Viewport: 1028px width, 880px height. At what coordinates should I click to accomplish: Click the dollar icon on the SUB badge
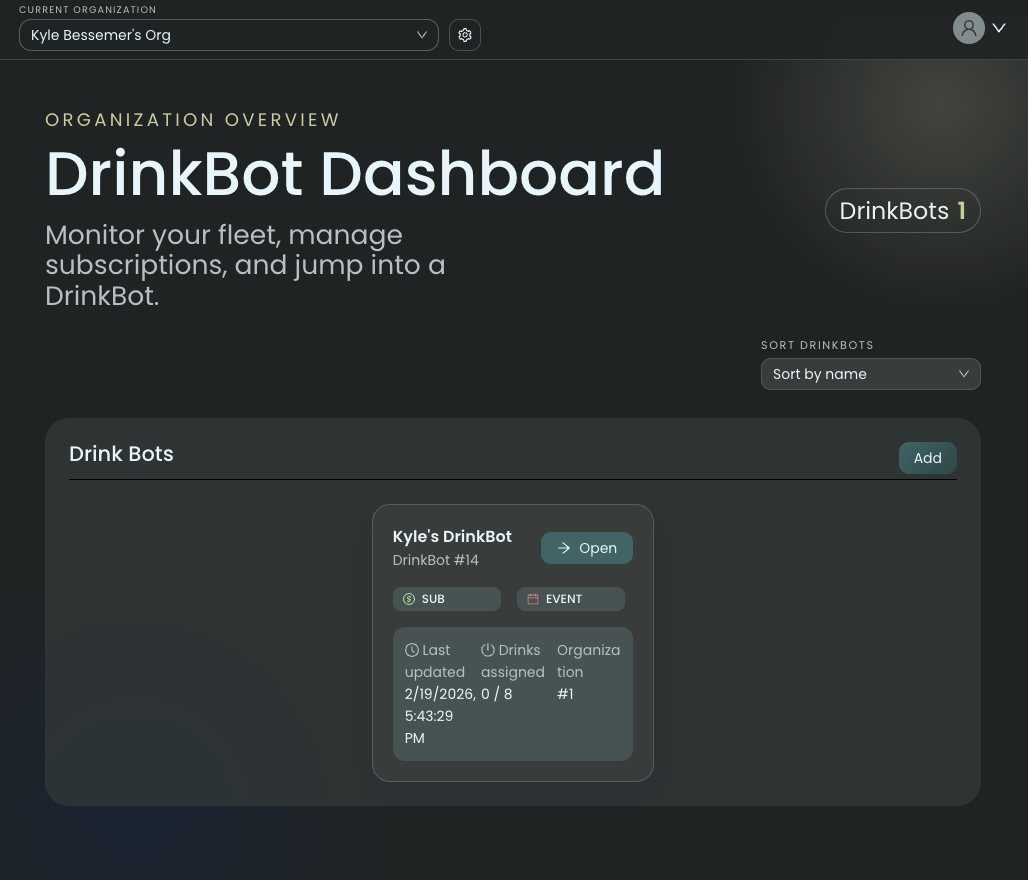[x=409, y=598]
